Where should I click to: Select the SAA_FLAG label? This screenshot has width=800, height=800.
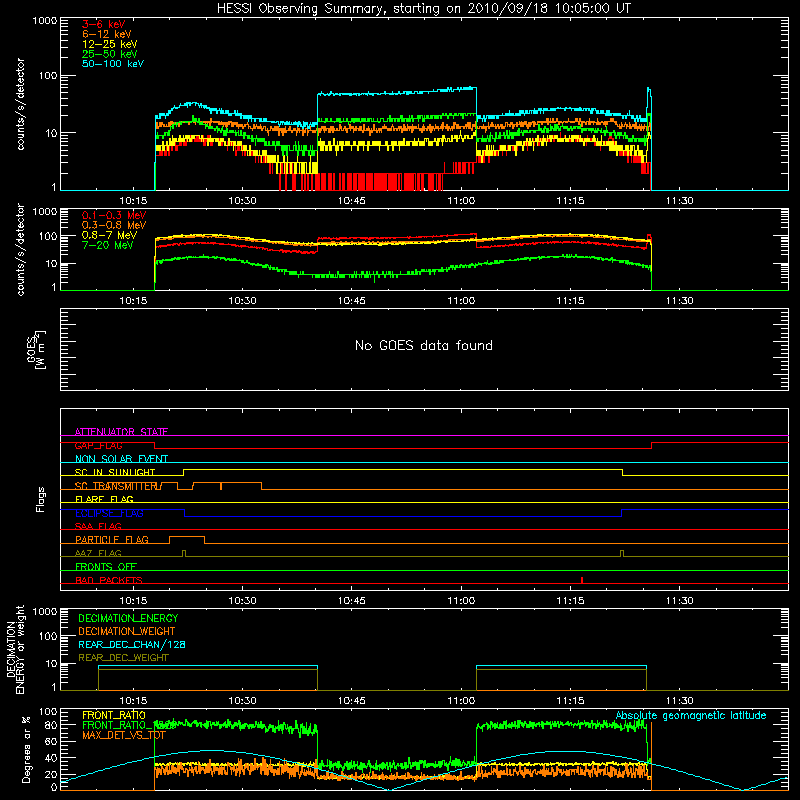[98, 526]
